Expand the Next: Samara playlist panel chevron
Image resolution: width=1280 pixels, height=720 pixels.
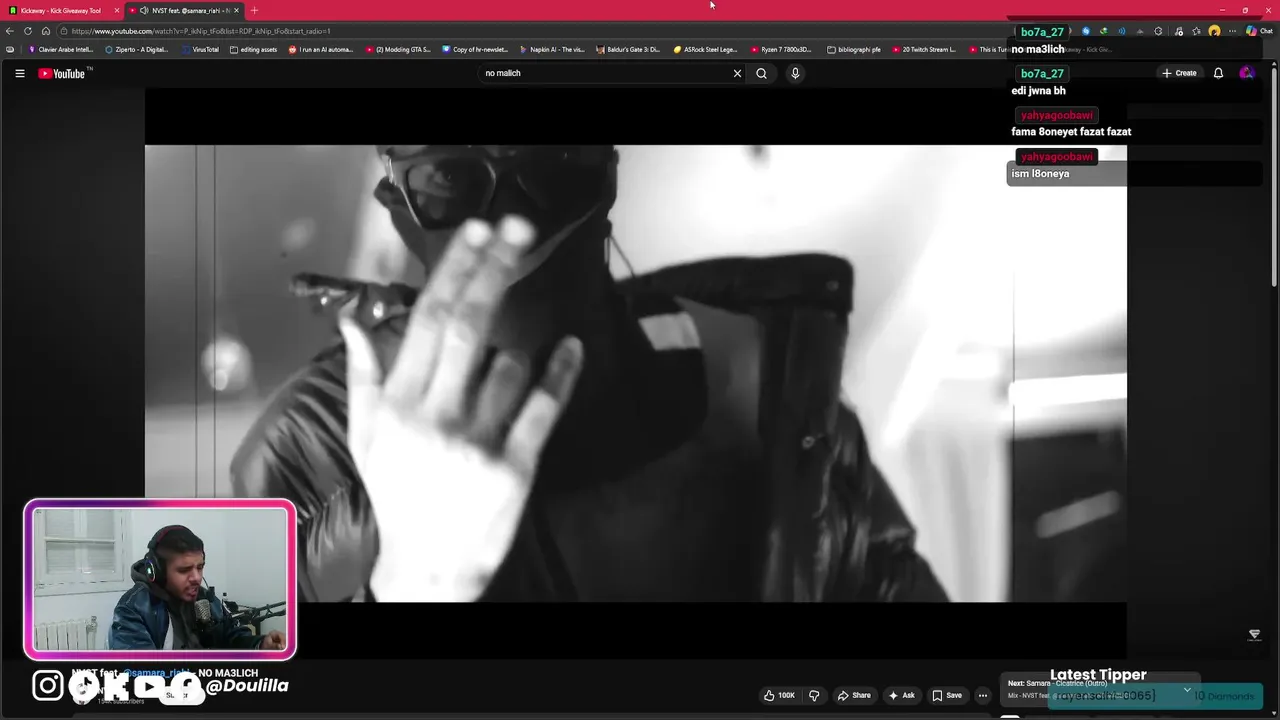click(x=1187, y=689)
